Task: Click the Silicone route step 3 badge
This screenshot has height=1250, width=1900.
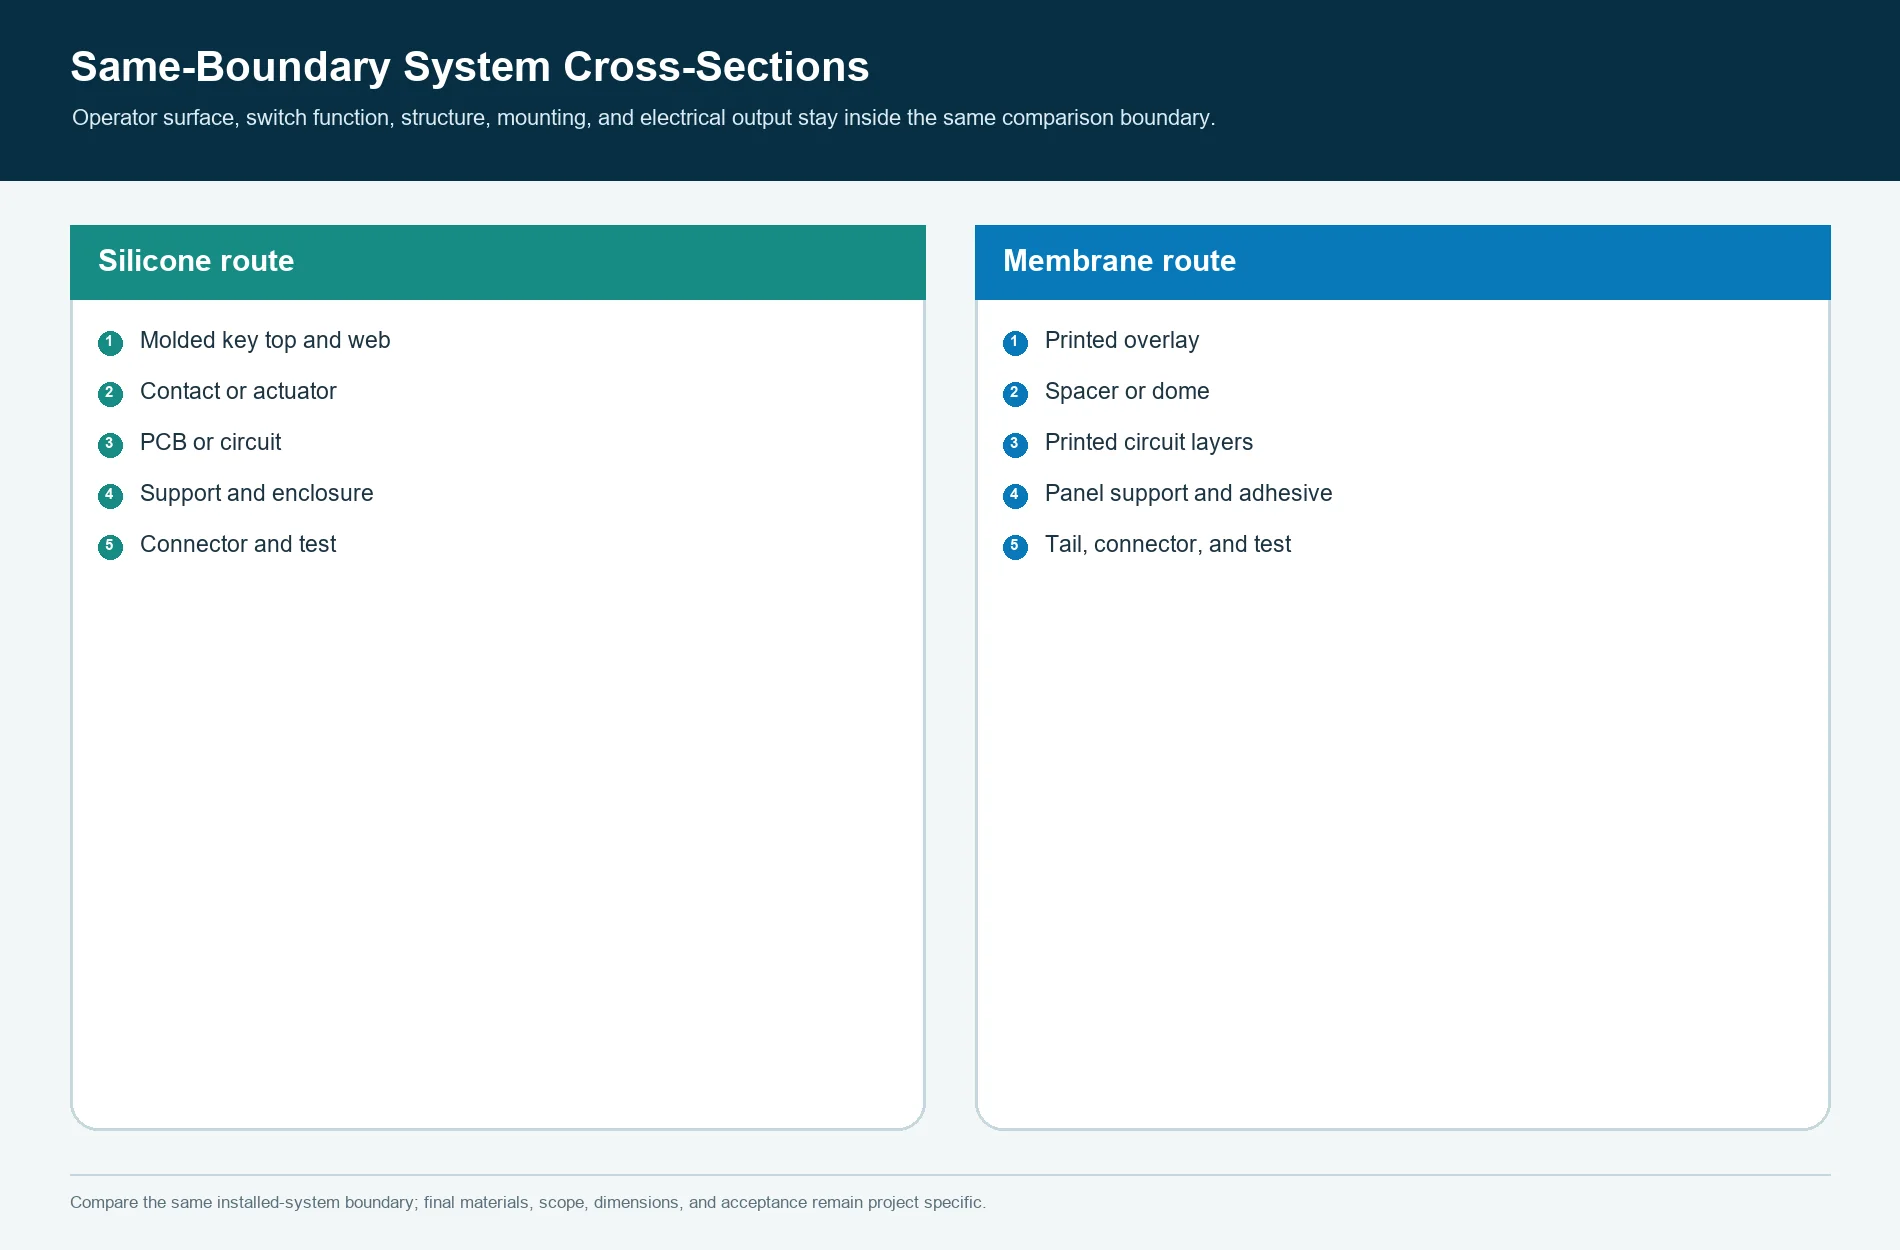Action: click(x=110, y=445)
